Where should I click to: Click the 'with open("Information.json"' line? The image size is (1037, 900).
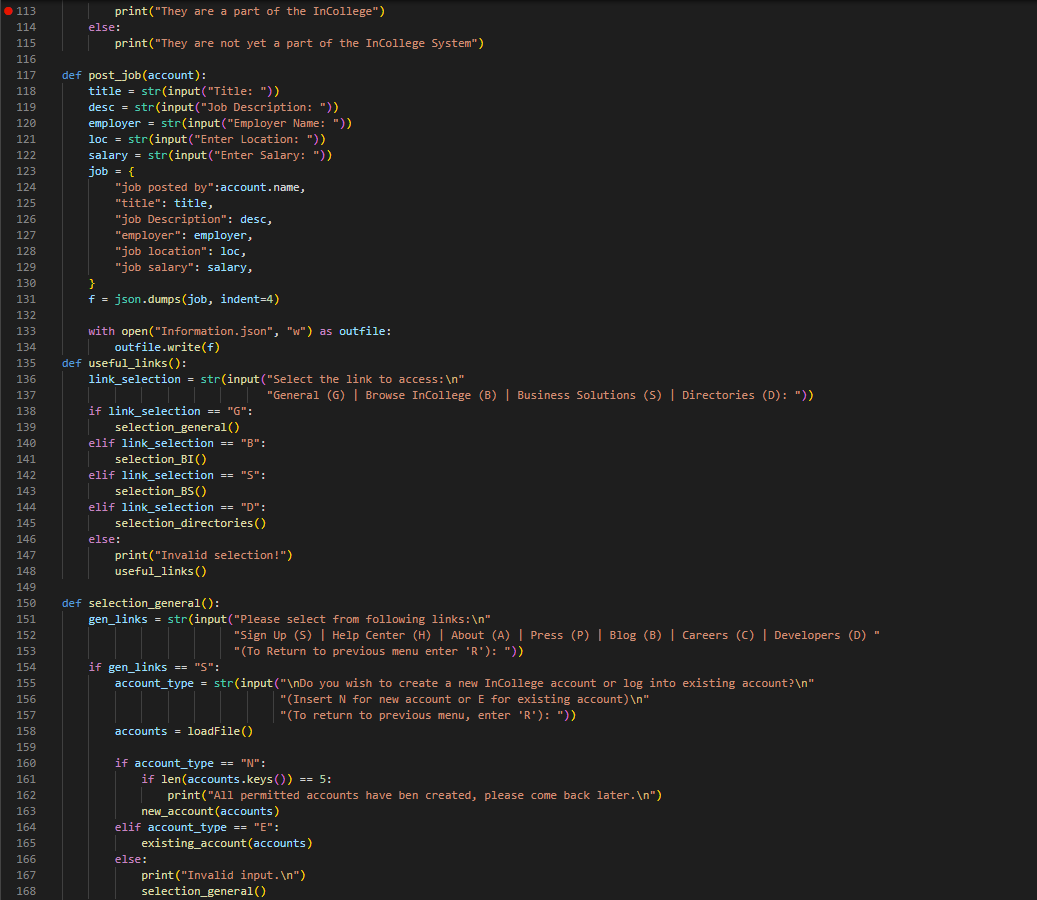[240, 331]
